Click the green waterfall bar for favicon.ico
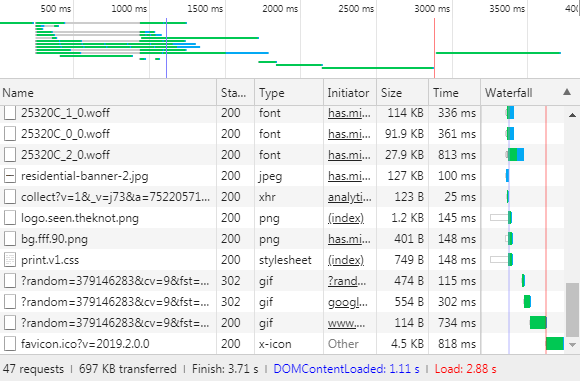Screen dimensions: 580x381 point(555,344)
